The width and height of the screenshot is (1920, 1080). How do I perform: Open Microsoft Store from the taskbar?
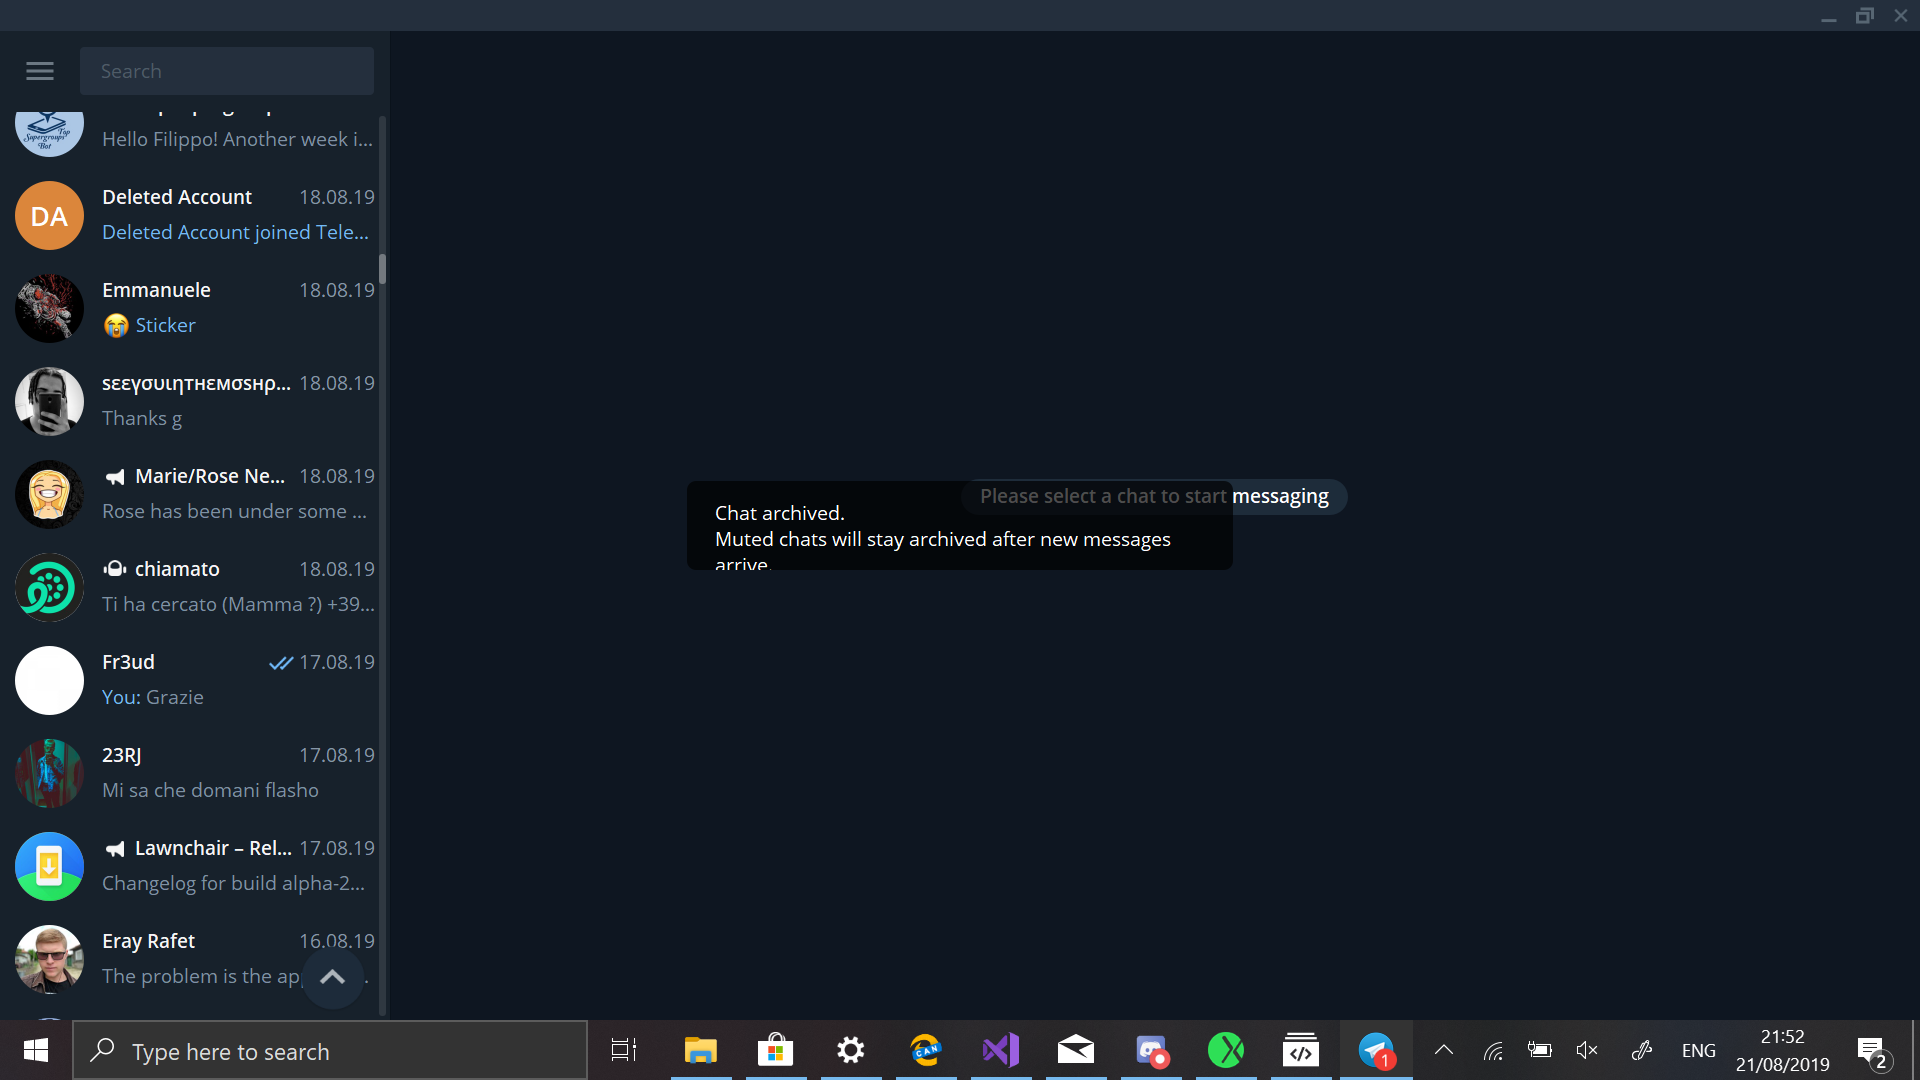pyautogui.click(x=775, y=1050)
